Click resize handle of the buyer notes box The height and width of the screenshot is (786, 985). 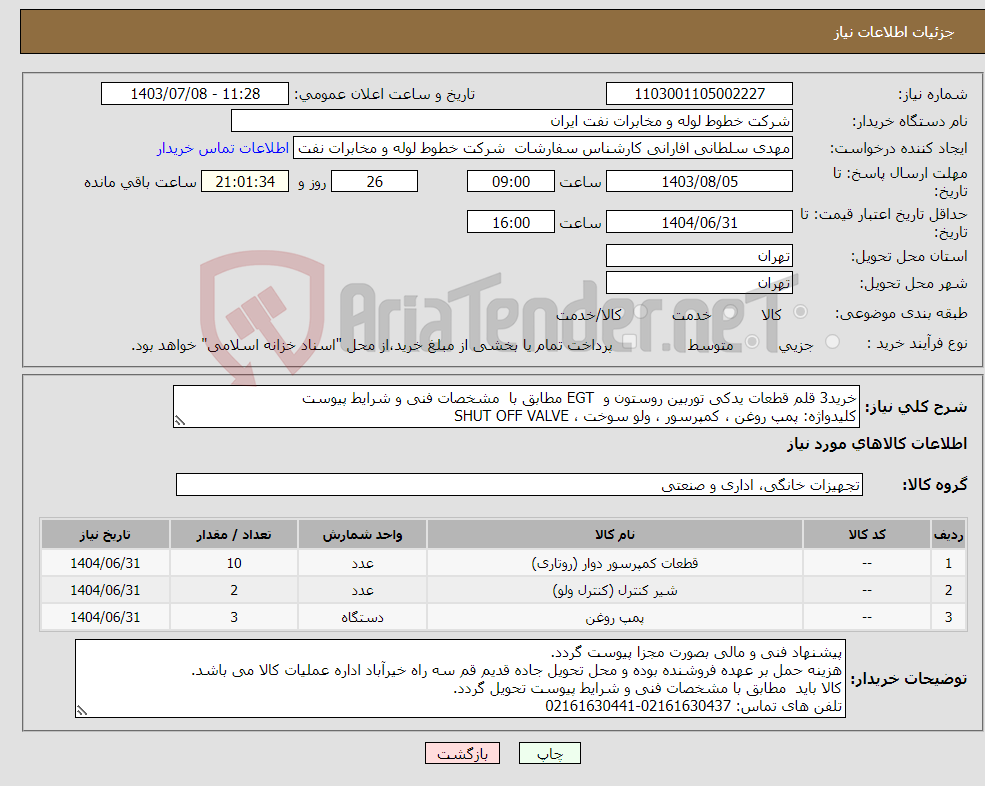(x=82, y=711)
